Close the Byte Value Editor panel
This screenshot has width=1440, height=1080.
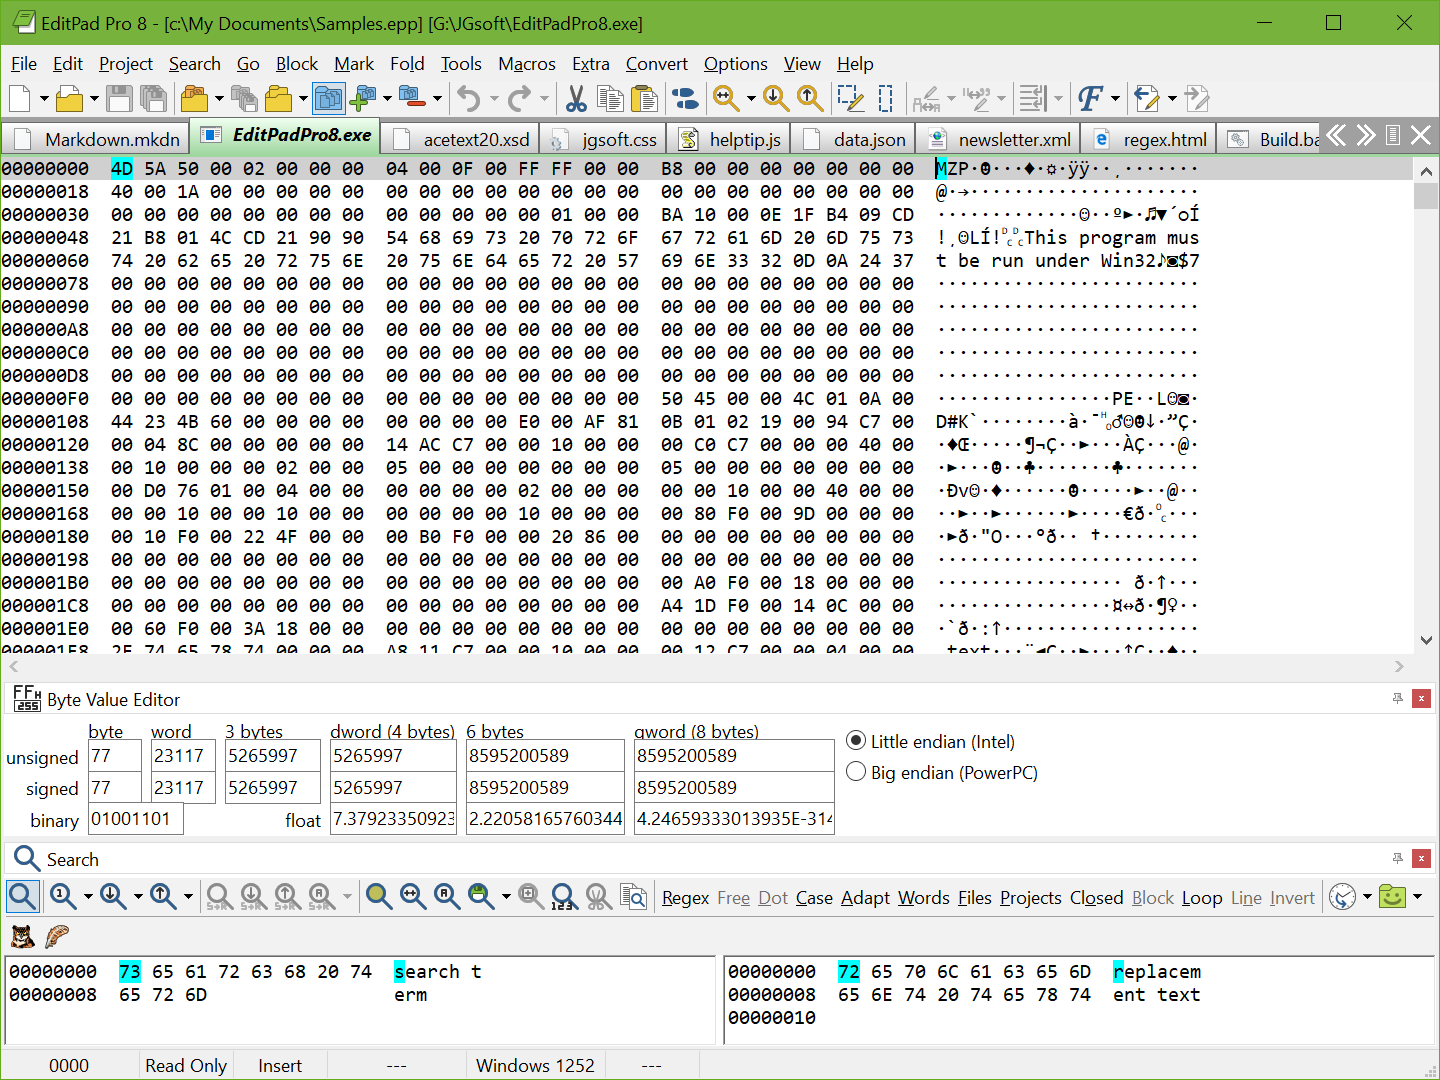coord(1421,698)
